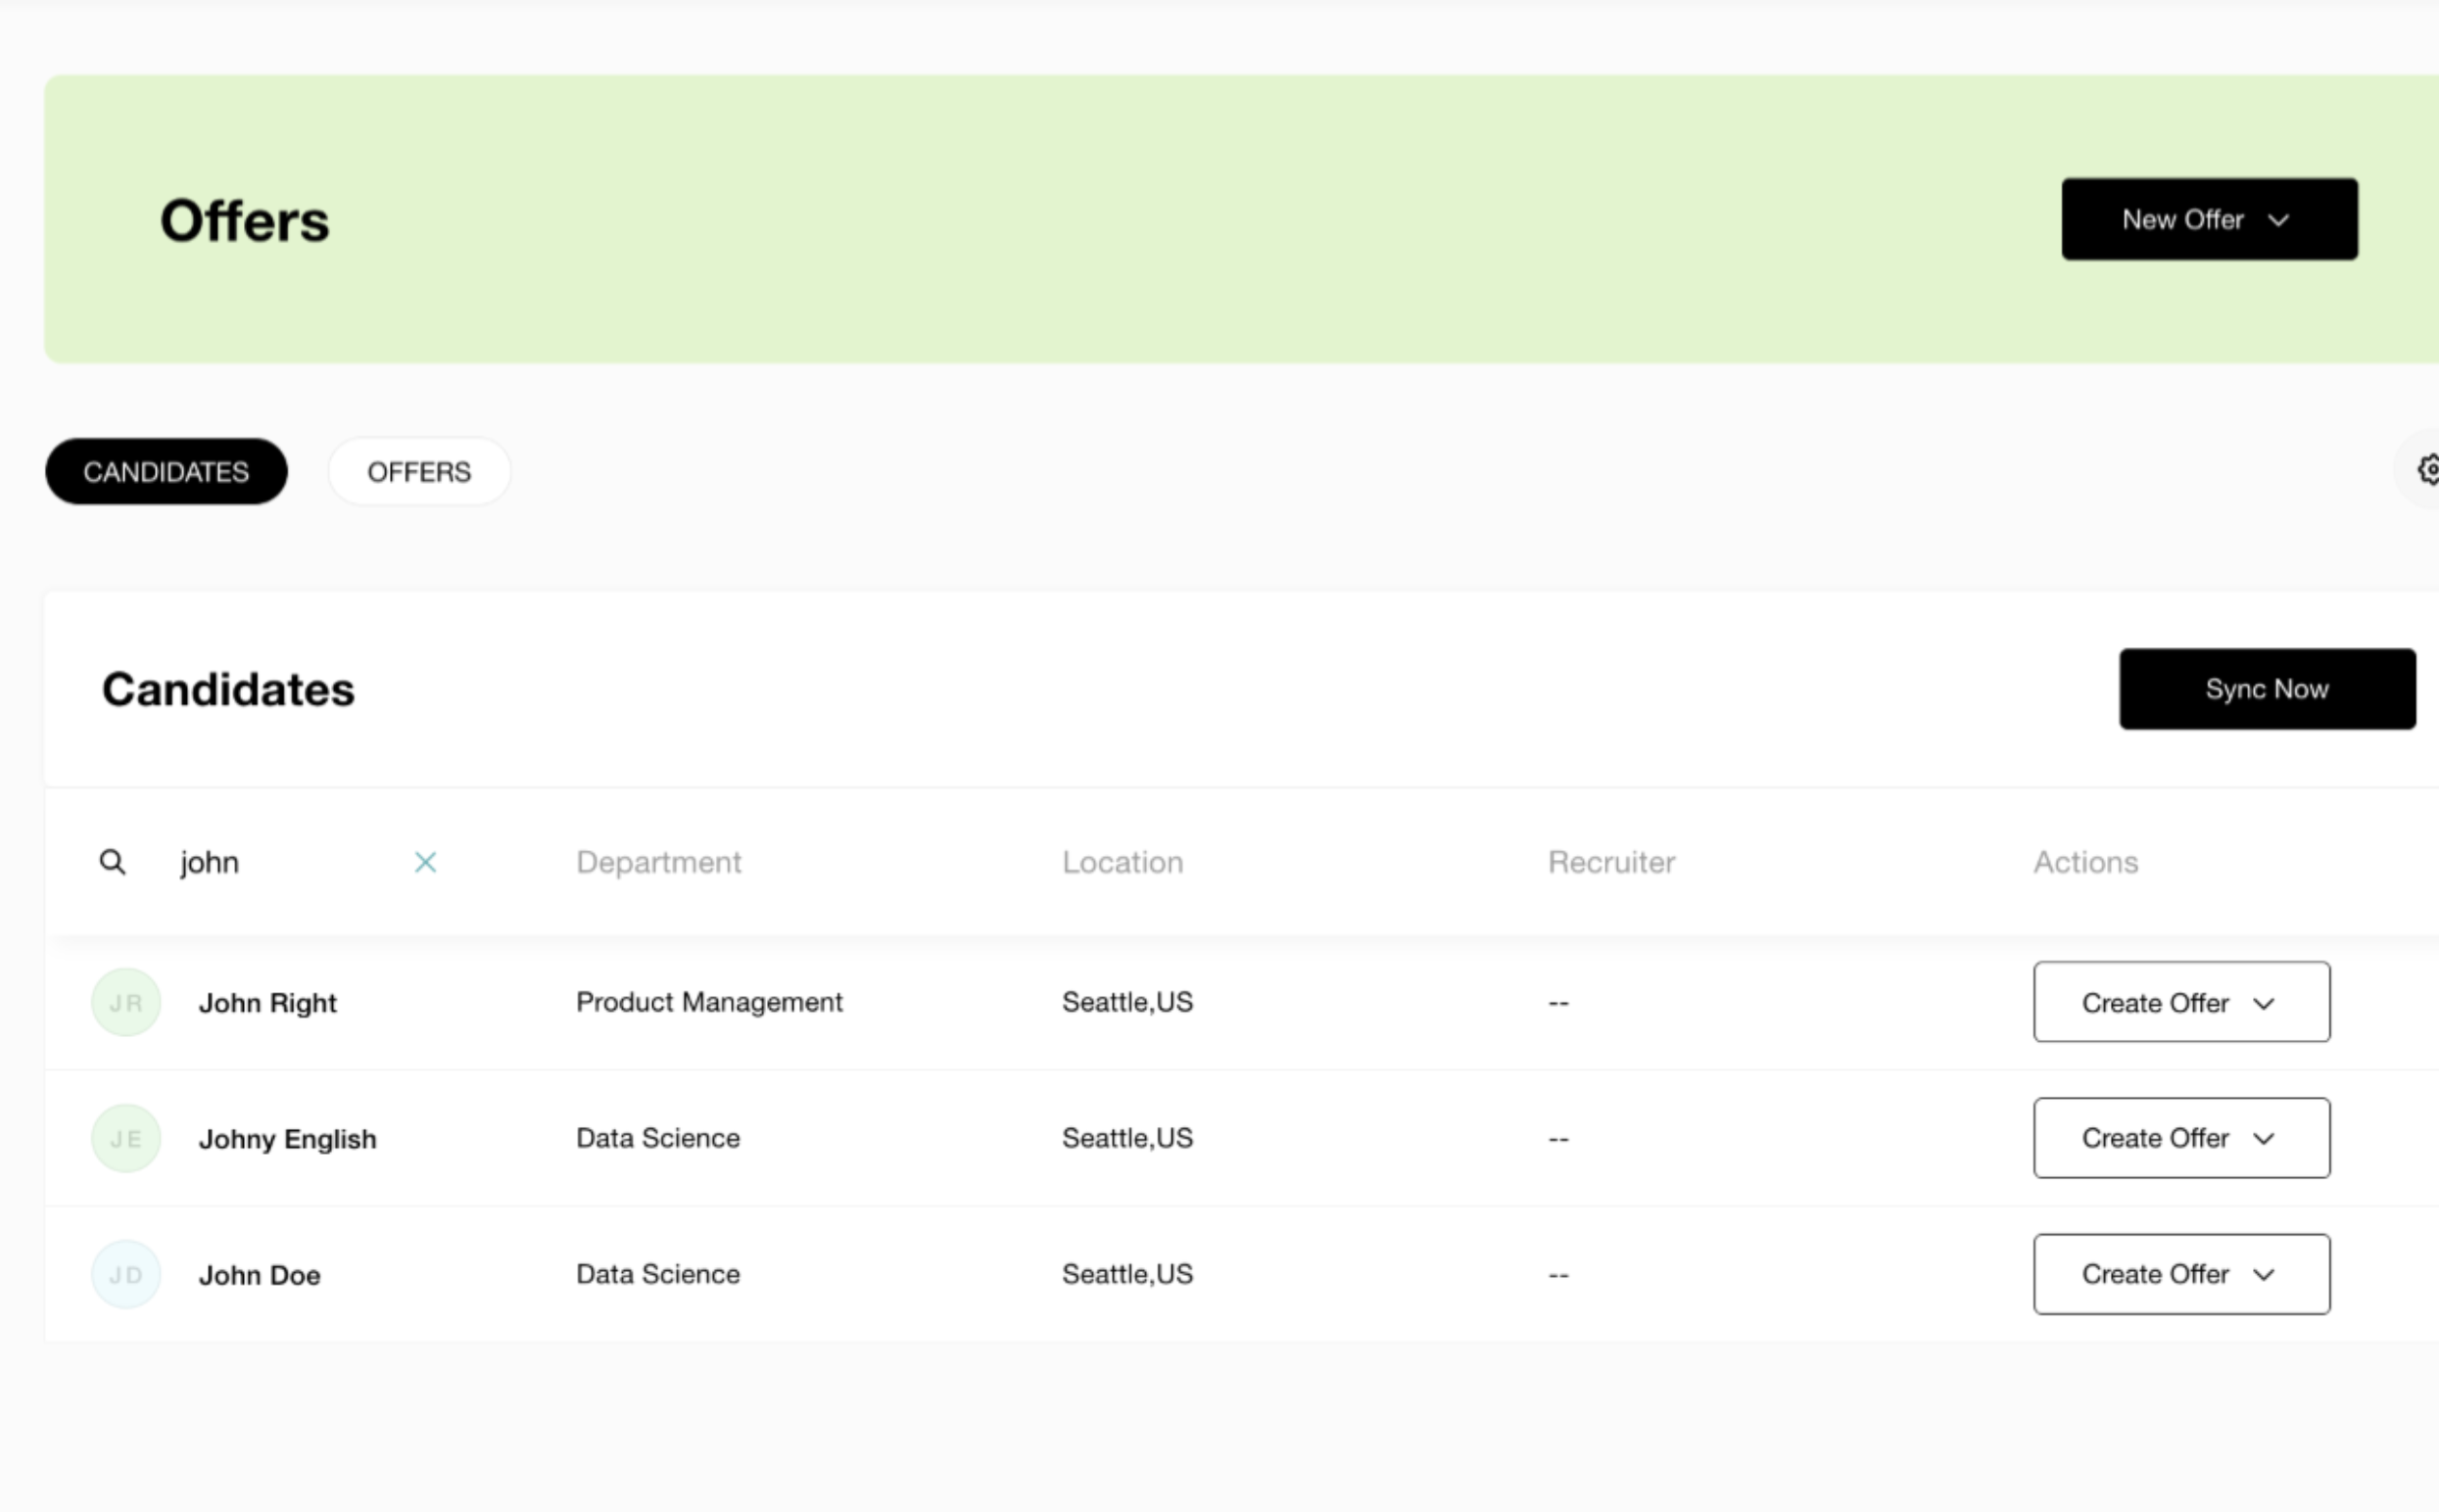2439x1512 pixels.
Task: Open the Johny English candidate name
Action: [x=287, y=1139]
